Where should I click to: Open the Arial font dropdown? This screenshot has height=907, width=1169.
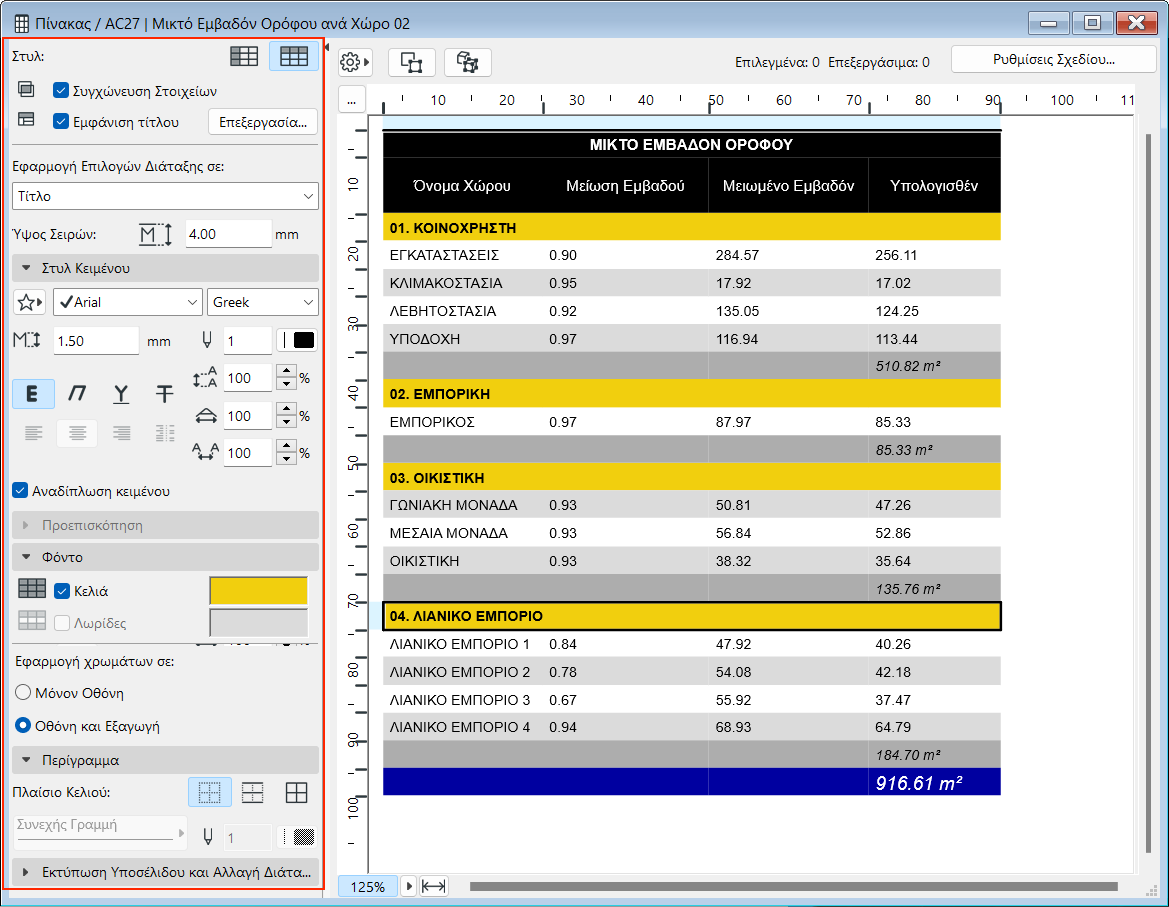128,302
